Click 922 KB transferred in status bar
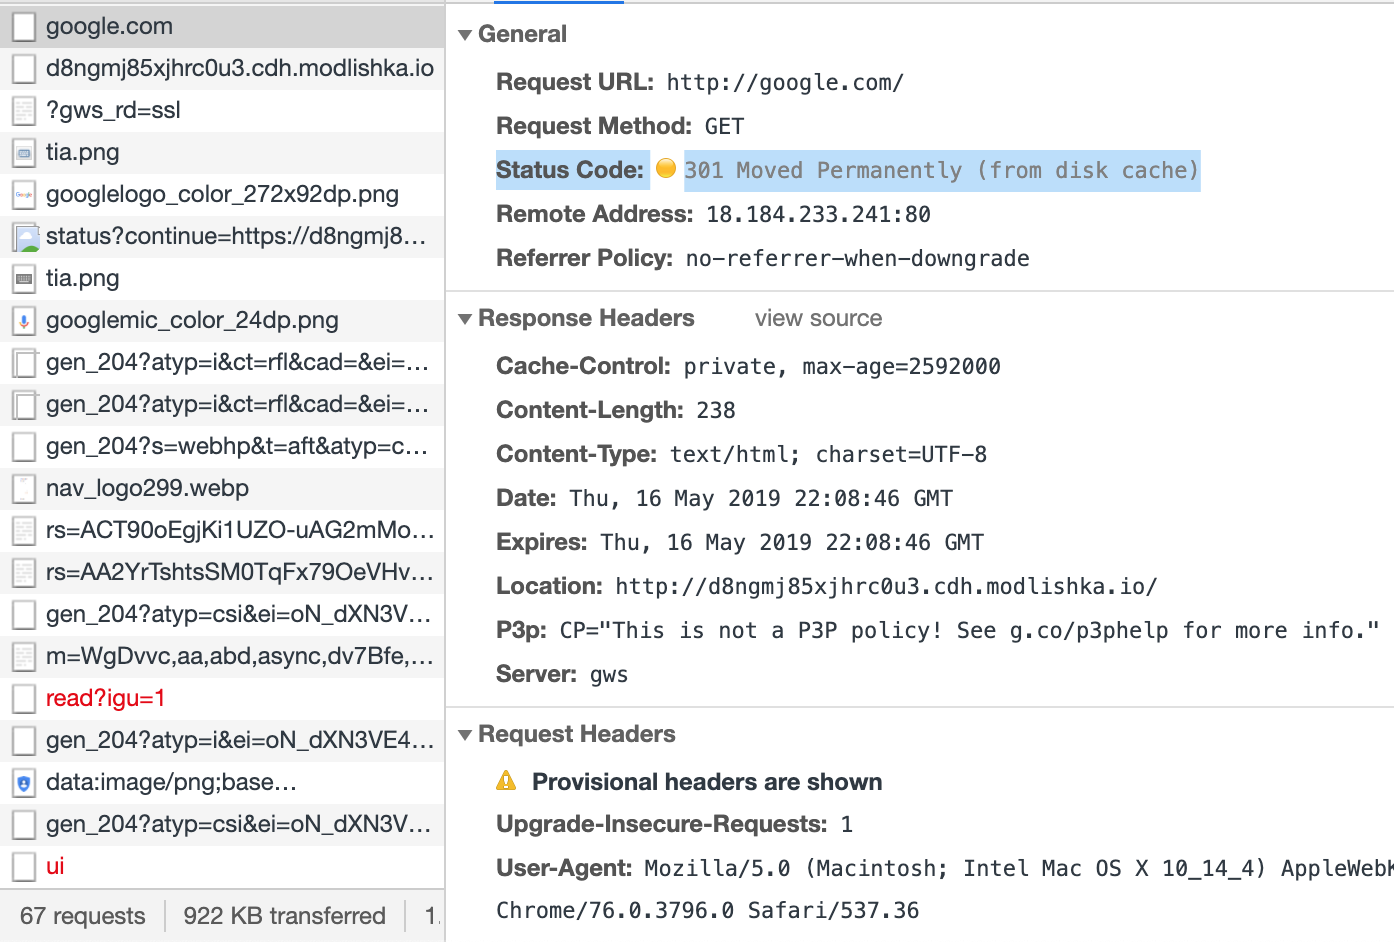Screen dimensions: 1394x942 [284, 915]
